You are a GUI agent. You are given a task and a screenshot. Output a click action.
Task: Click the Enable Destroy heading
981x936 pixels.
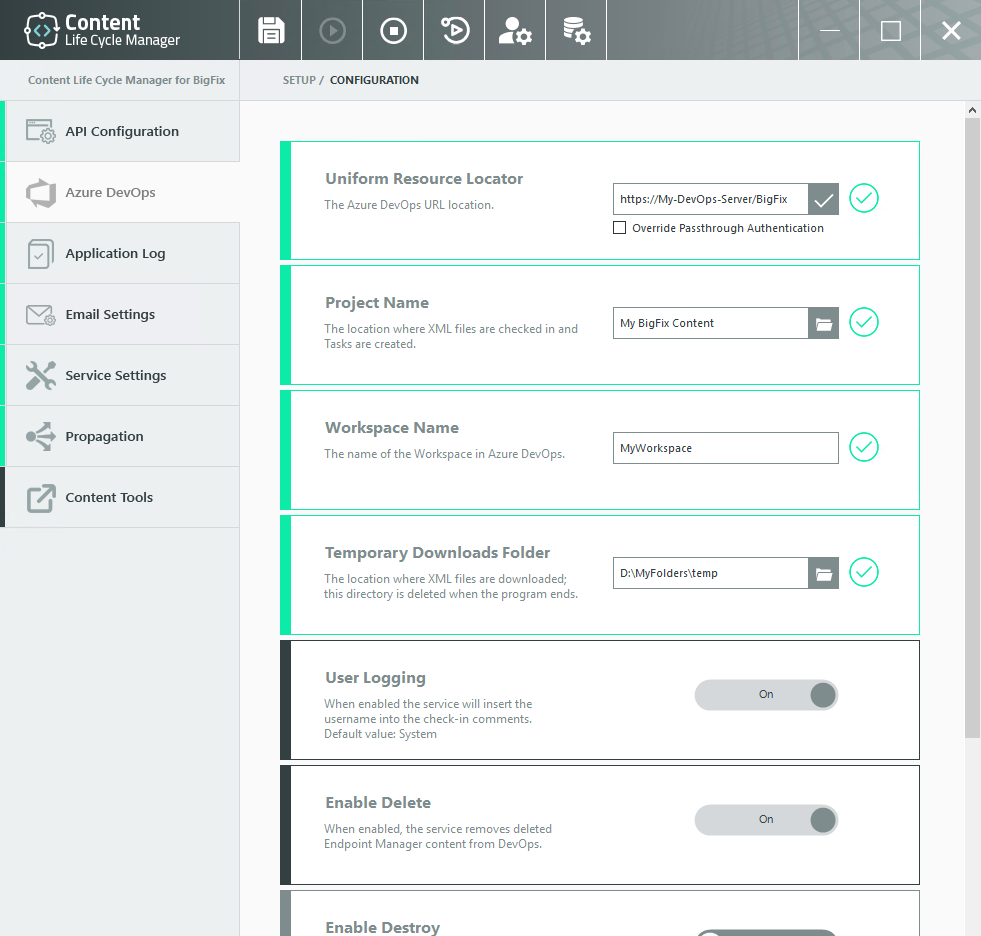click(x=383, y=927)
